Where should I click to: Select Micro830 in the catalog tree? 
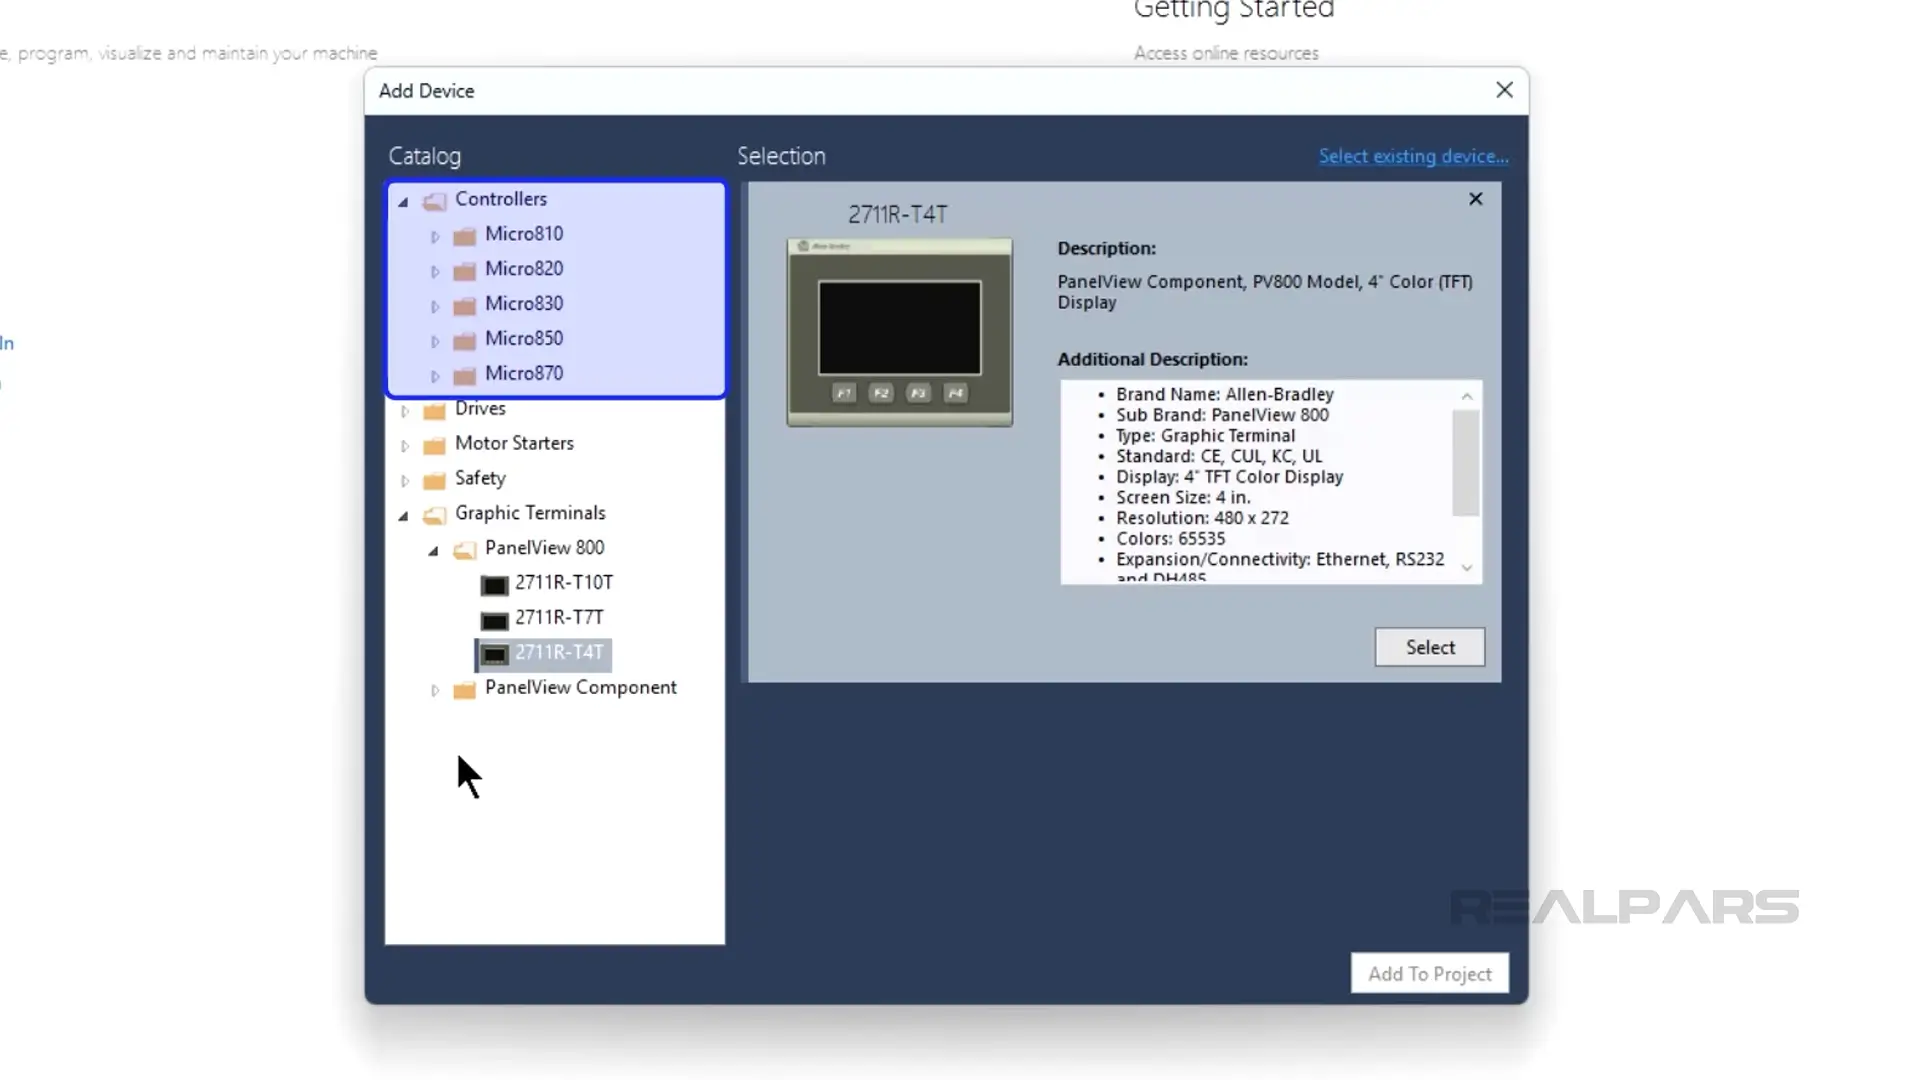point(524,303)
